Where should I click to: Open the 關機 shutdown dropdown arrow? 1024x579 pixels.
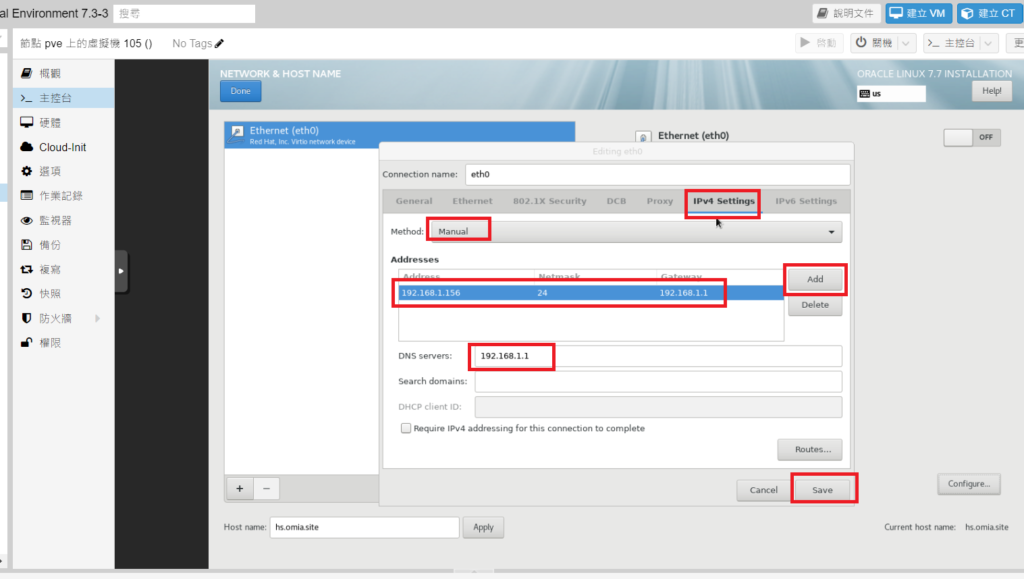(906, 43)
